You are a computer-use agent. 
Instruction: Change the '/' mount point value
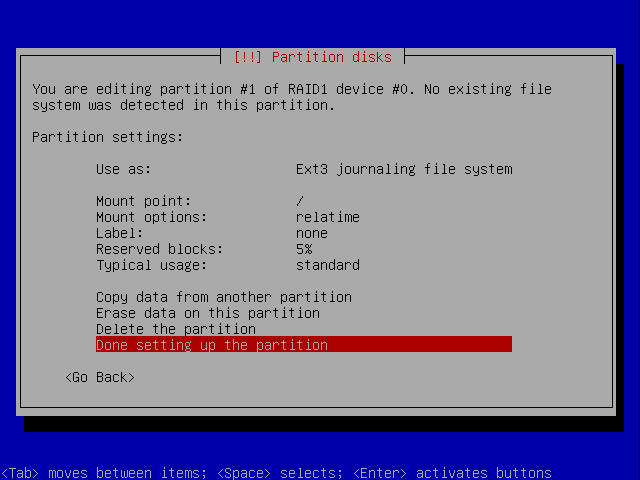[300, 201]
